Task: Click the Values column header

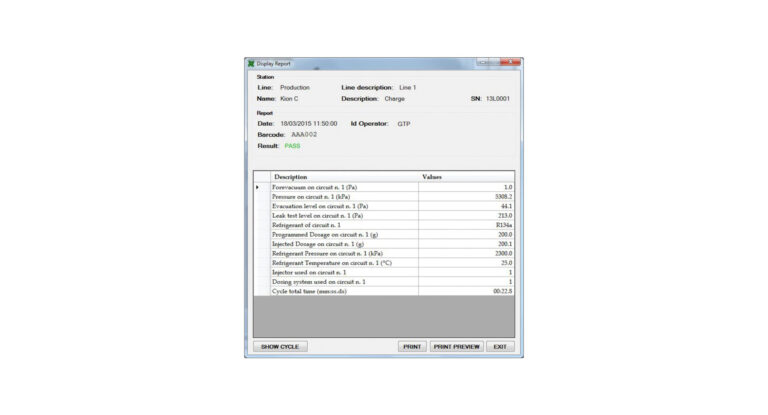Action: [x=466, y=177]
